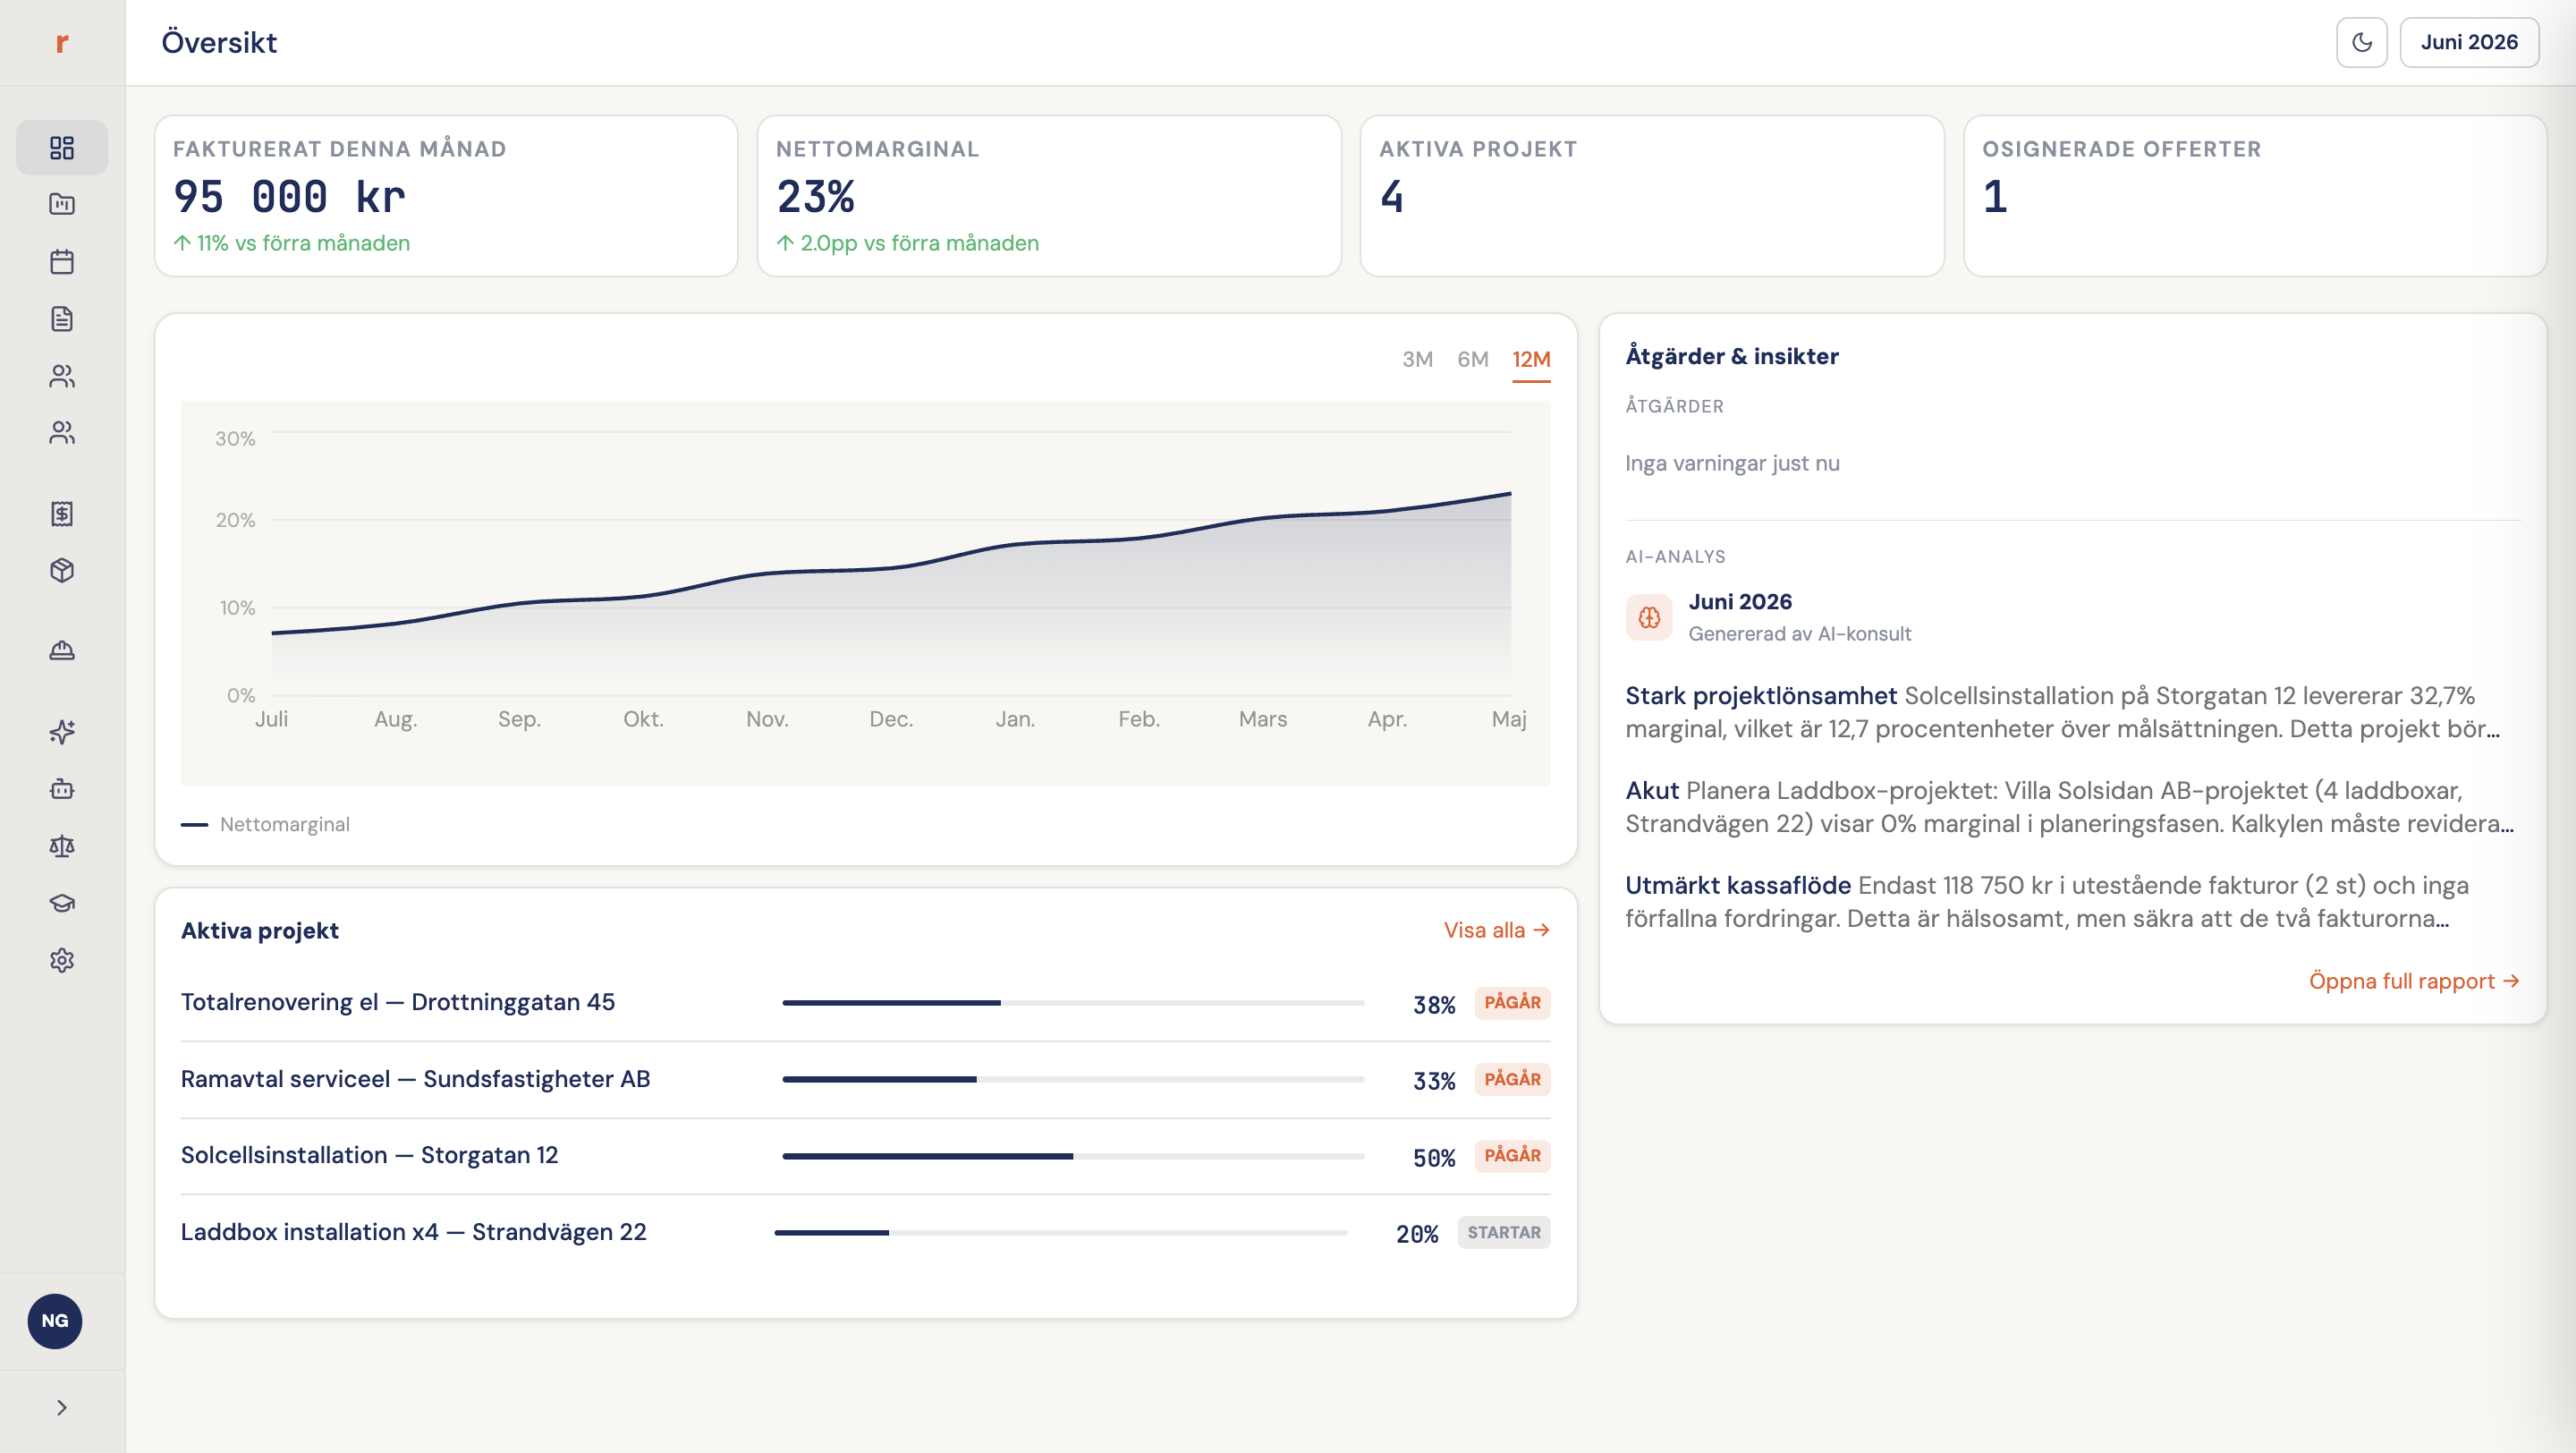
Task: Click the 'Åtgärder & insikter' panel heading
Action: (x=1732, y=356)
